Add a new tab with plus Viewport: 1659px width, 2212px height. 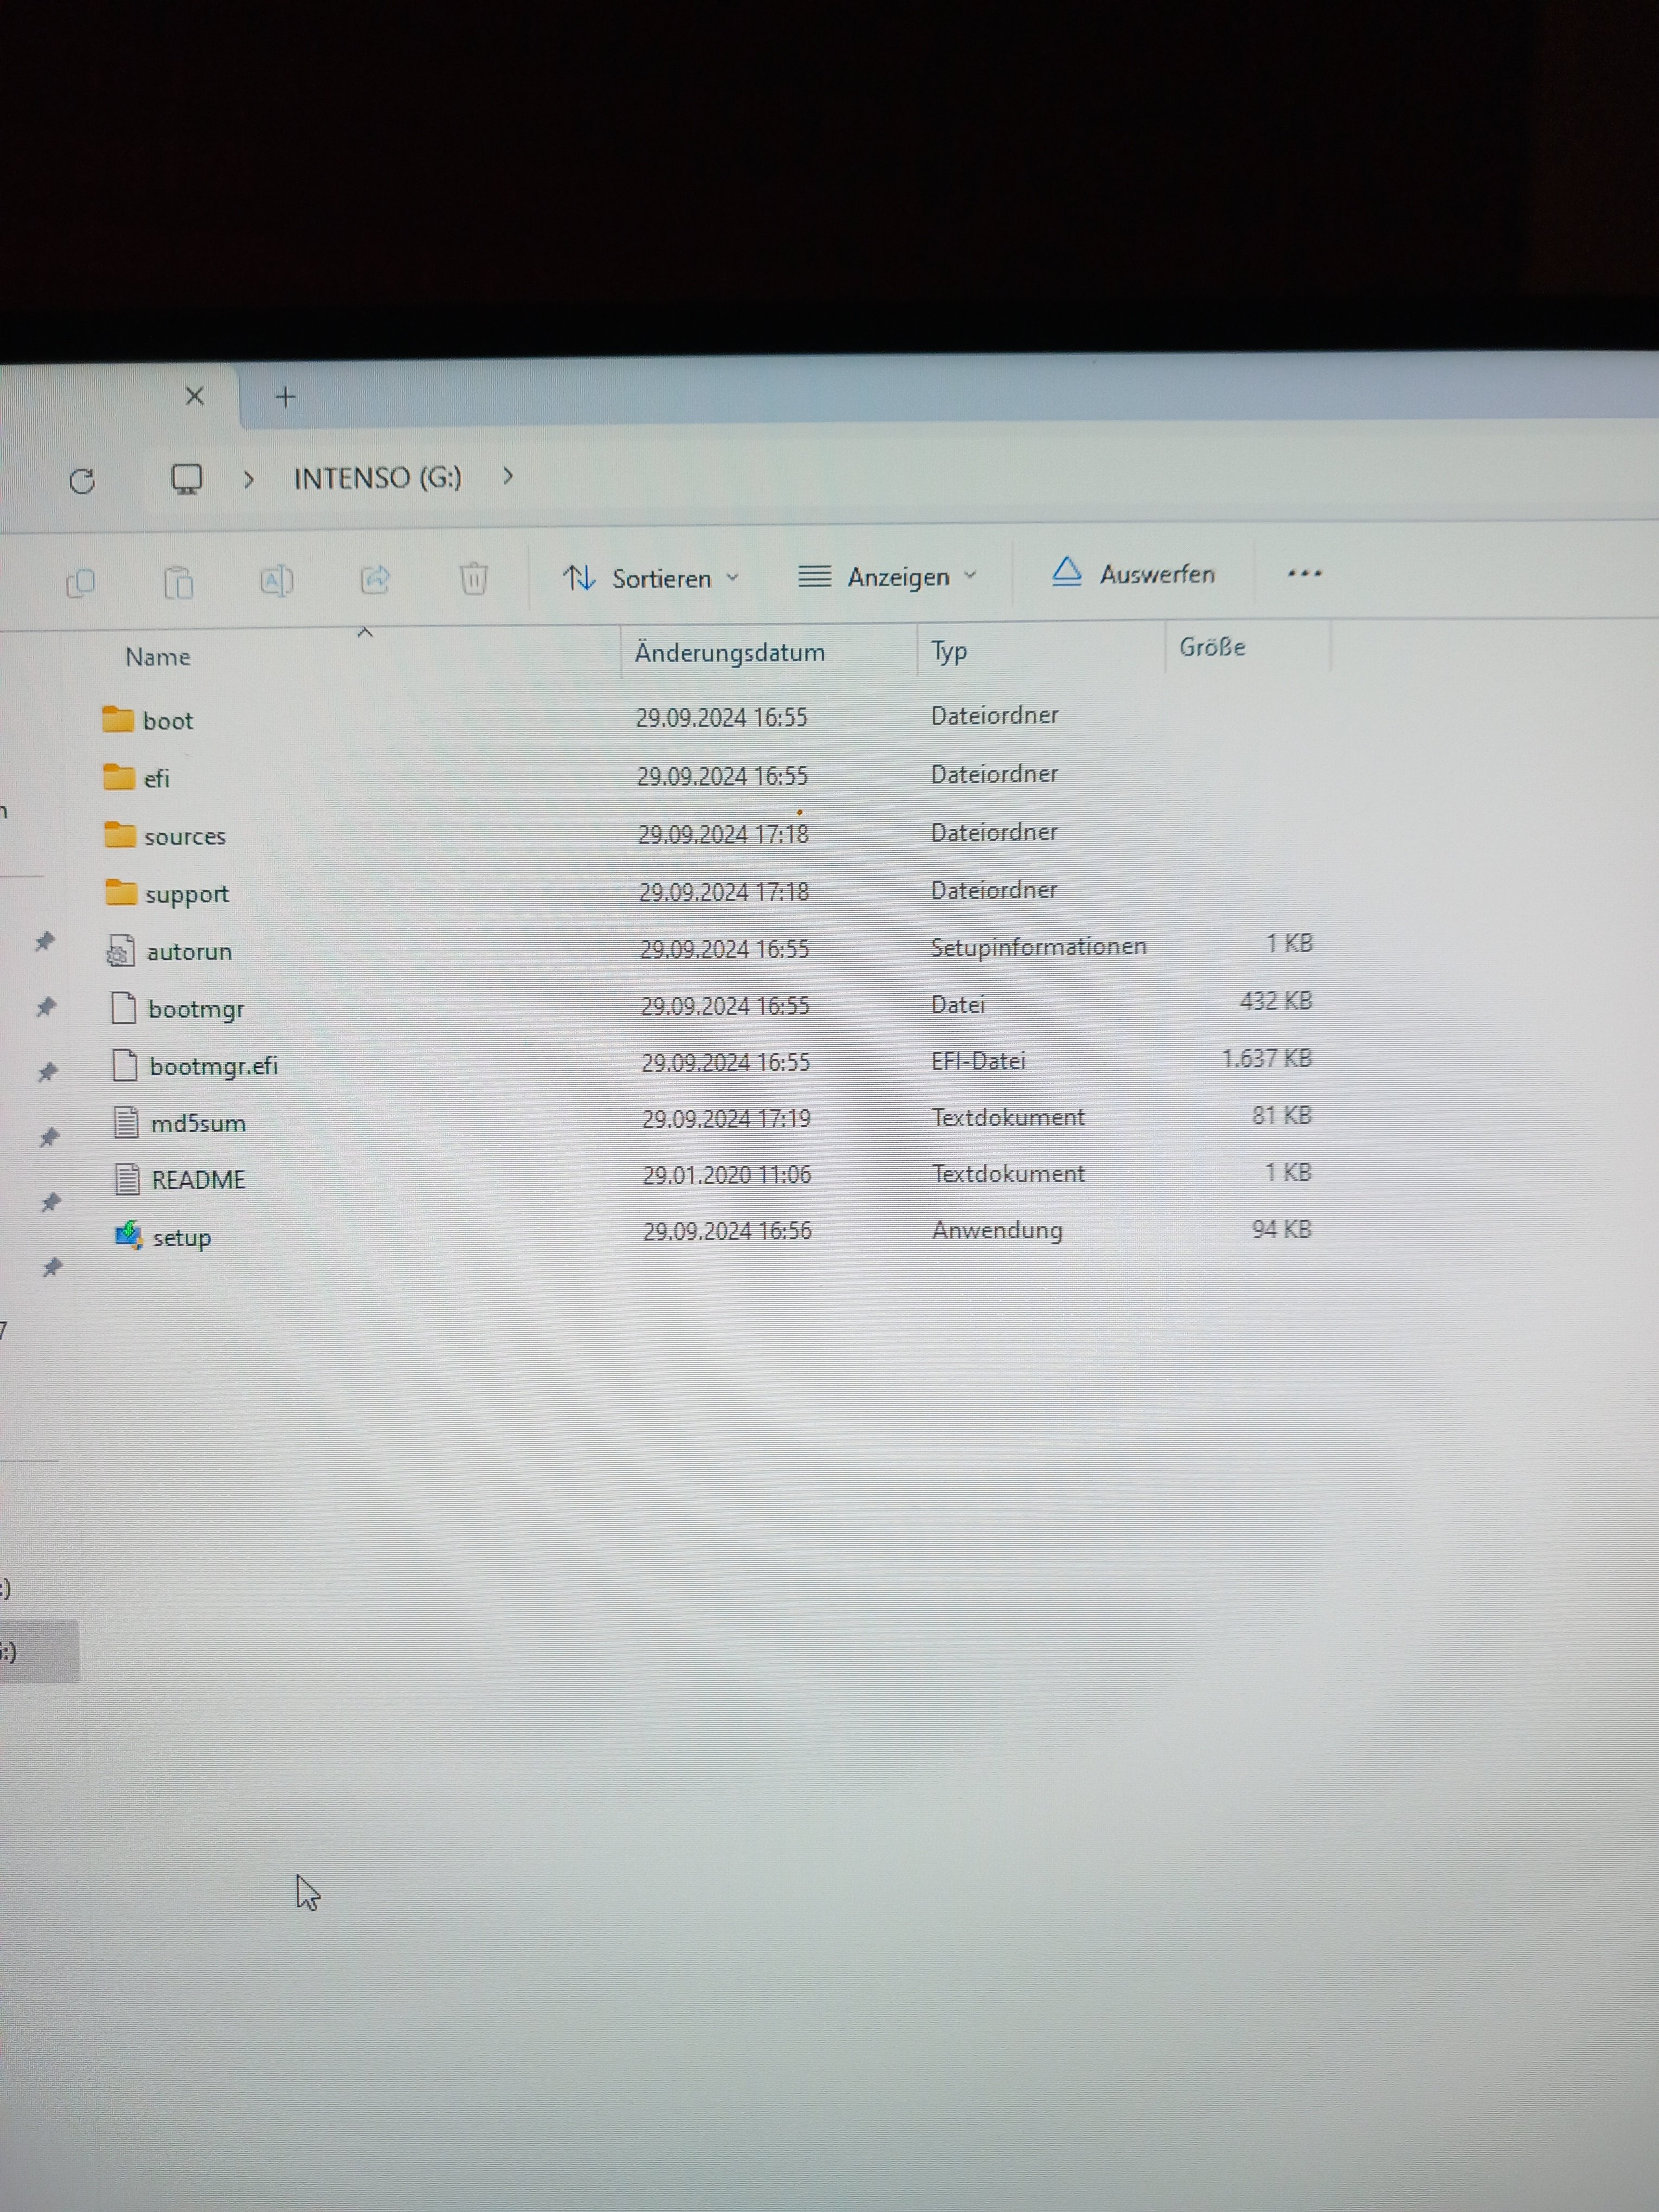tap(285, 398)
